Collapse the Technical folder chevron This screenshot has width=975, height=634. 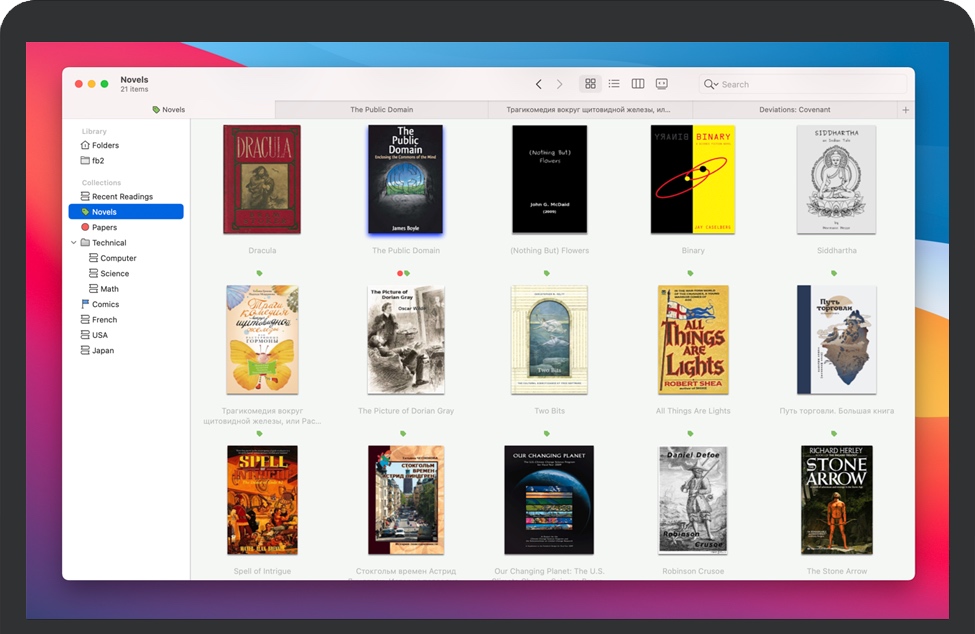coord(73,243)
